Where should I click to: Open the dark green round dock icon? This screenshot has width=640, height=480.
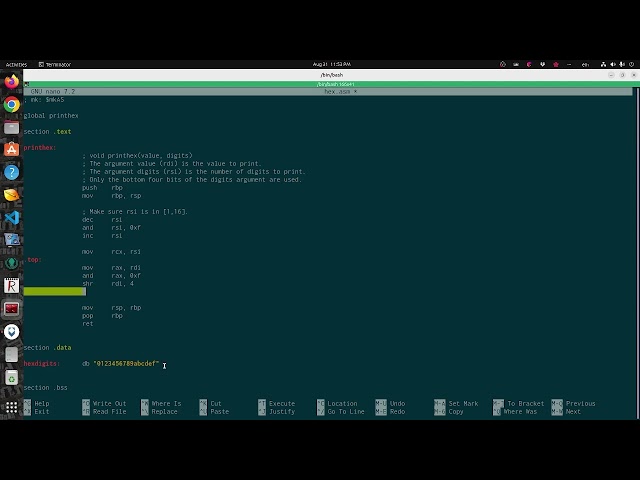pyautogui.click(x=11, y=263)
